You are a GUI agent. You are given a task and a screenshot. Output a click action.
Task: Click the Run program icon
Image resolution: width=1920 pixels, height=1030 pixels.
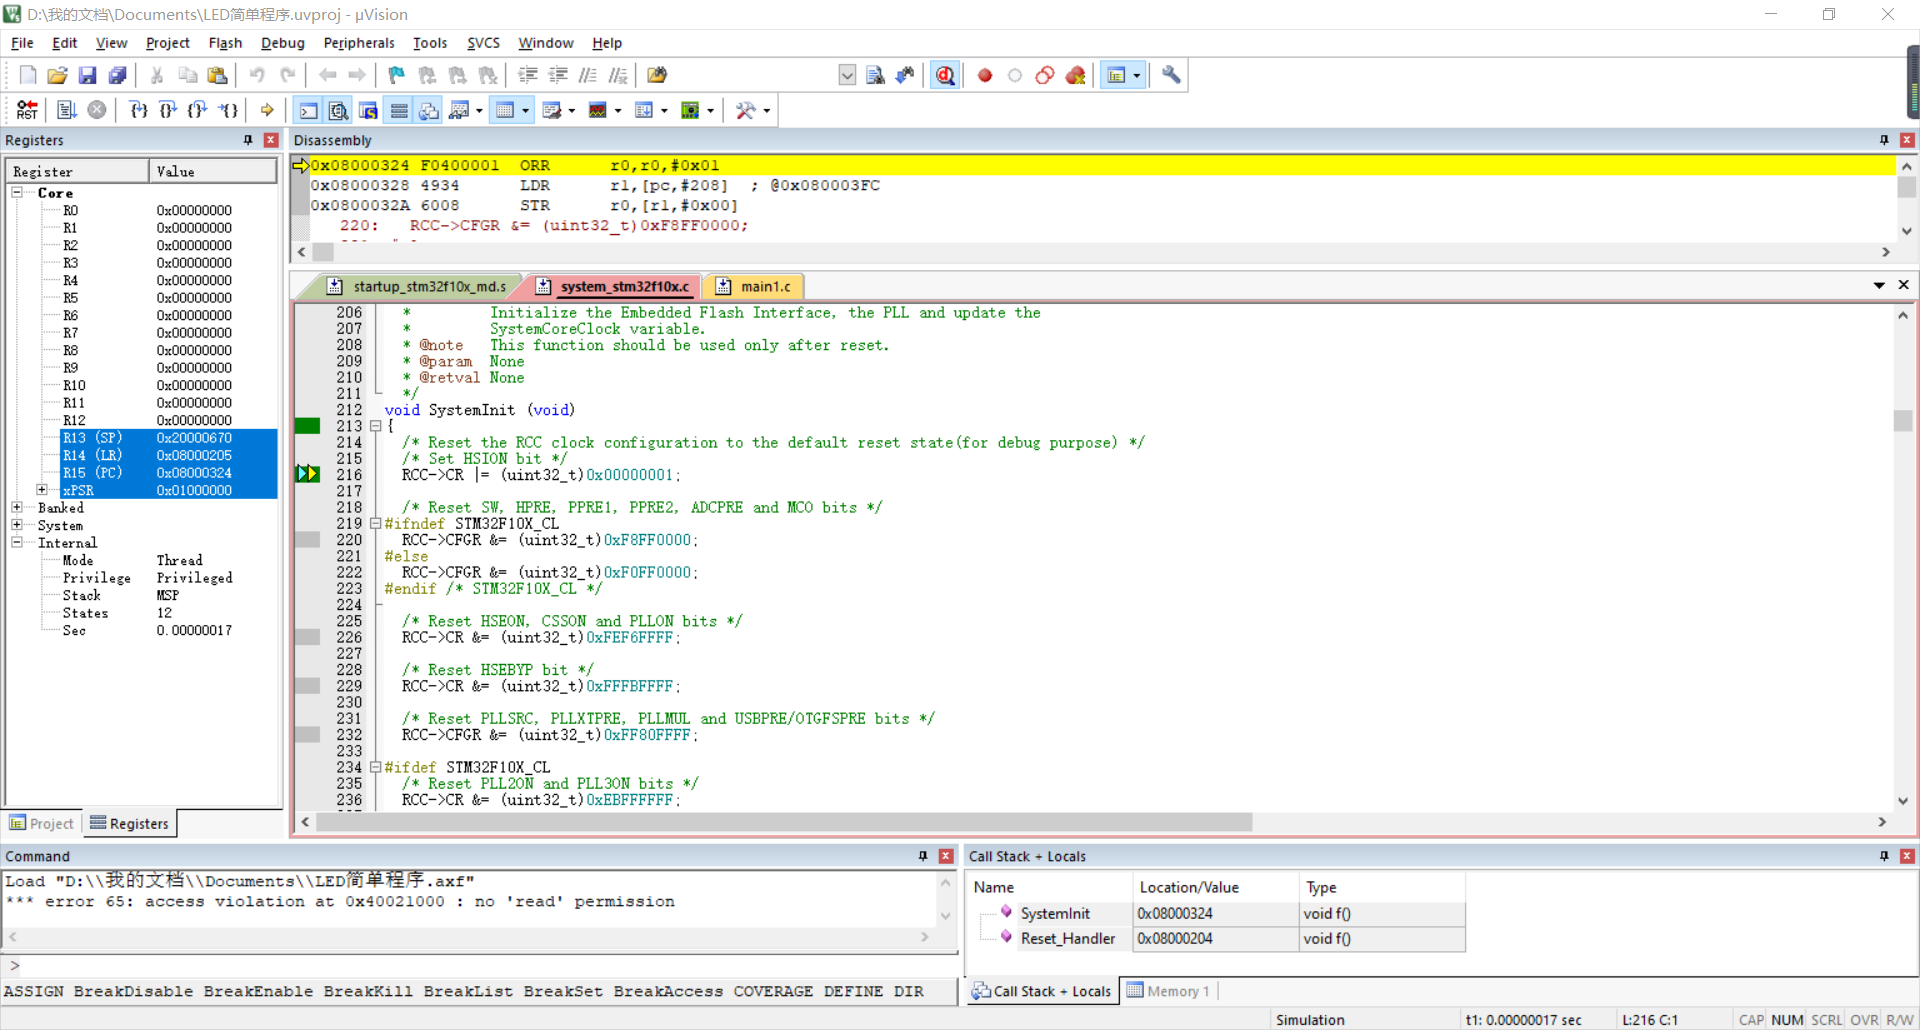click(66, 110)
